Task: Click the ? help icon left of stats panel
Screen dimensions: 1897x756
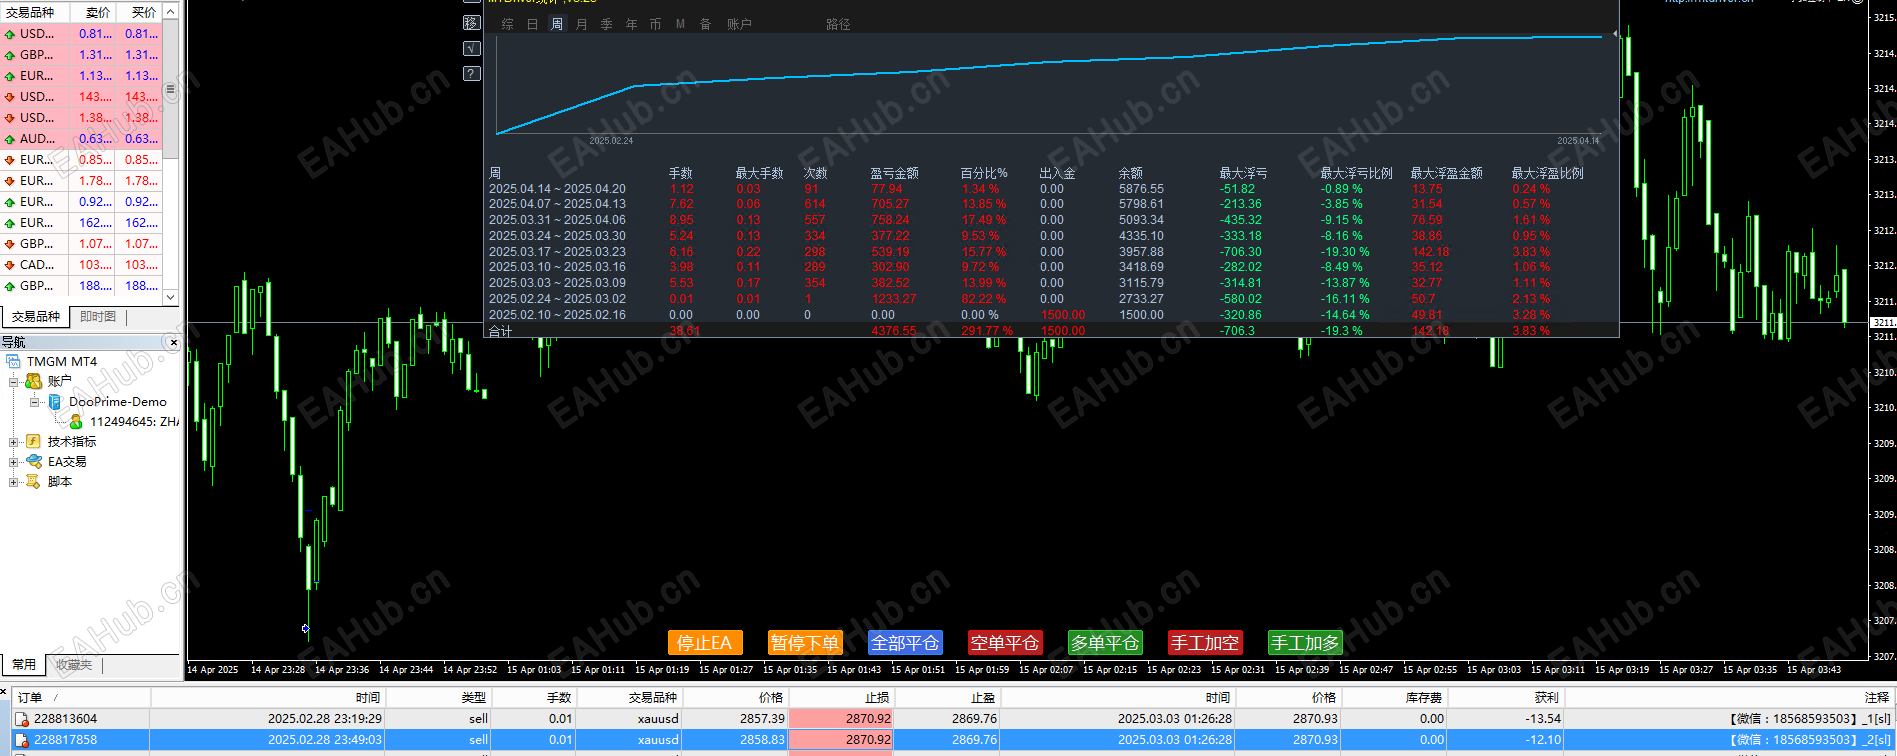Action: click(472, 73)
